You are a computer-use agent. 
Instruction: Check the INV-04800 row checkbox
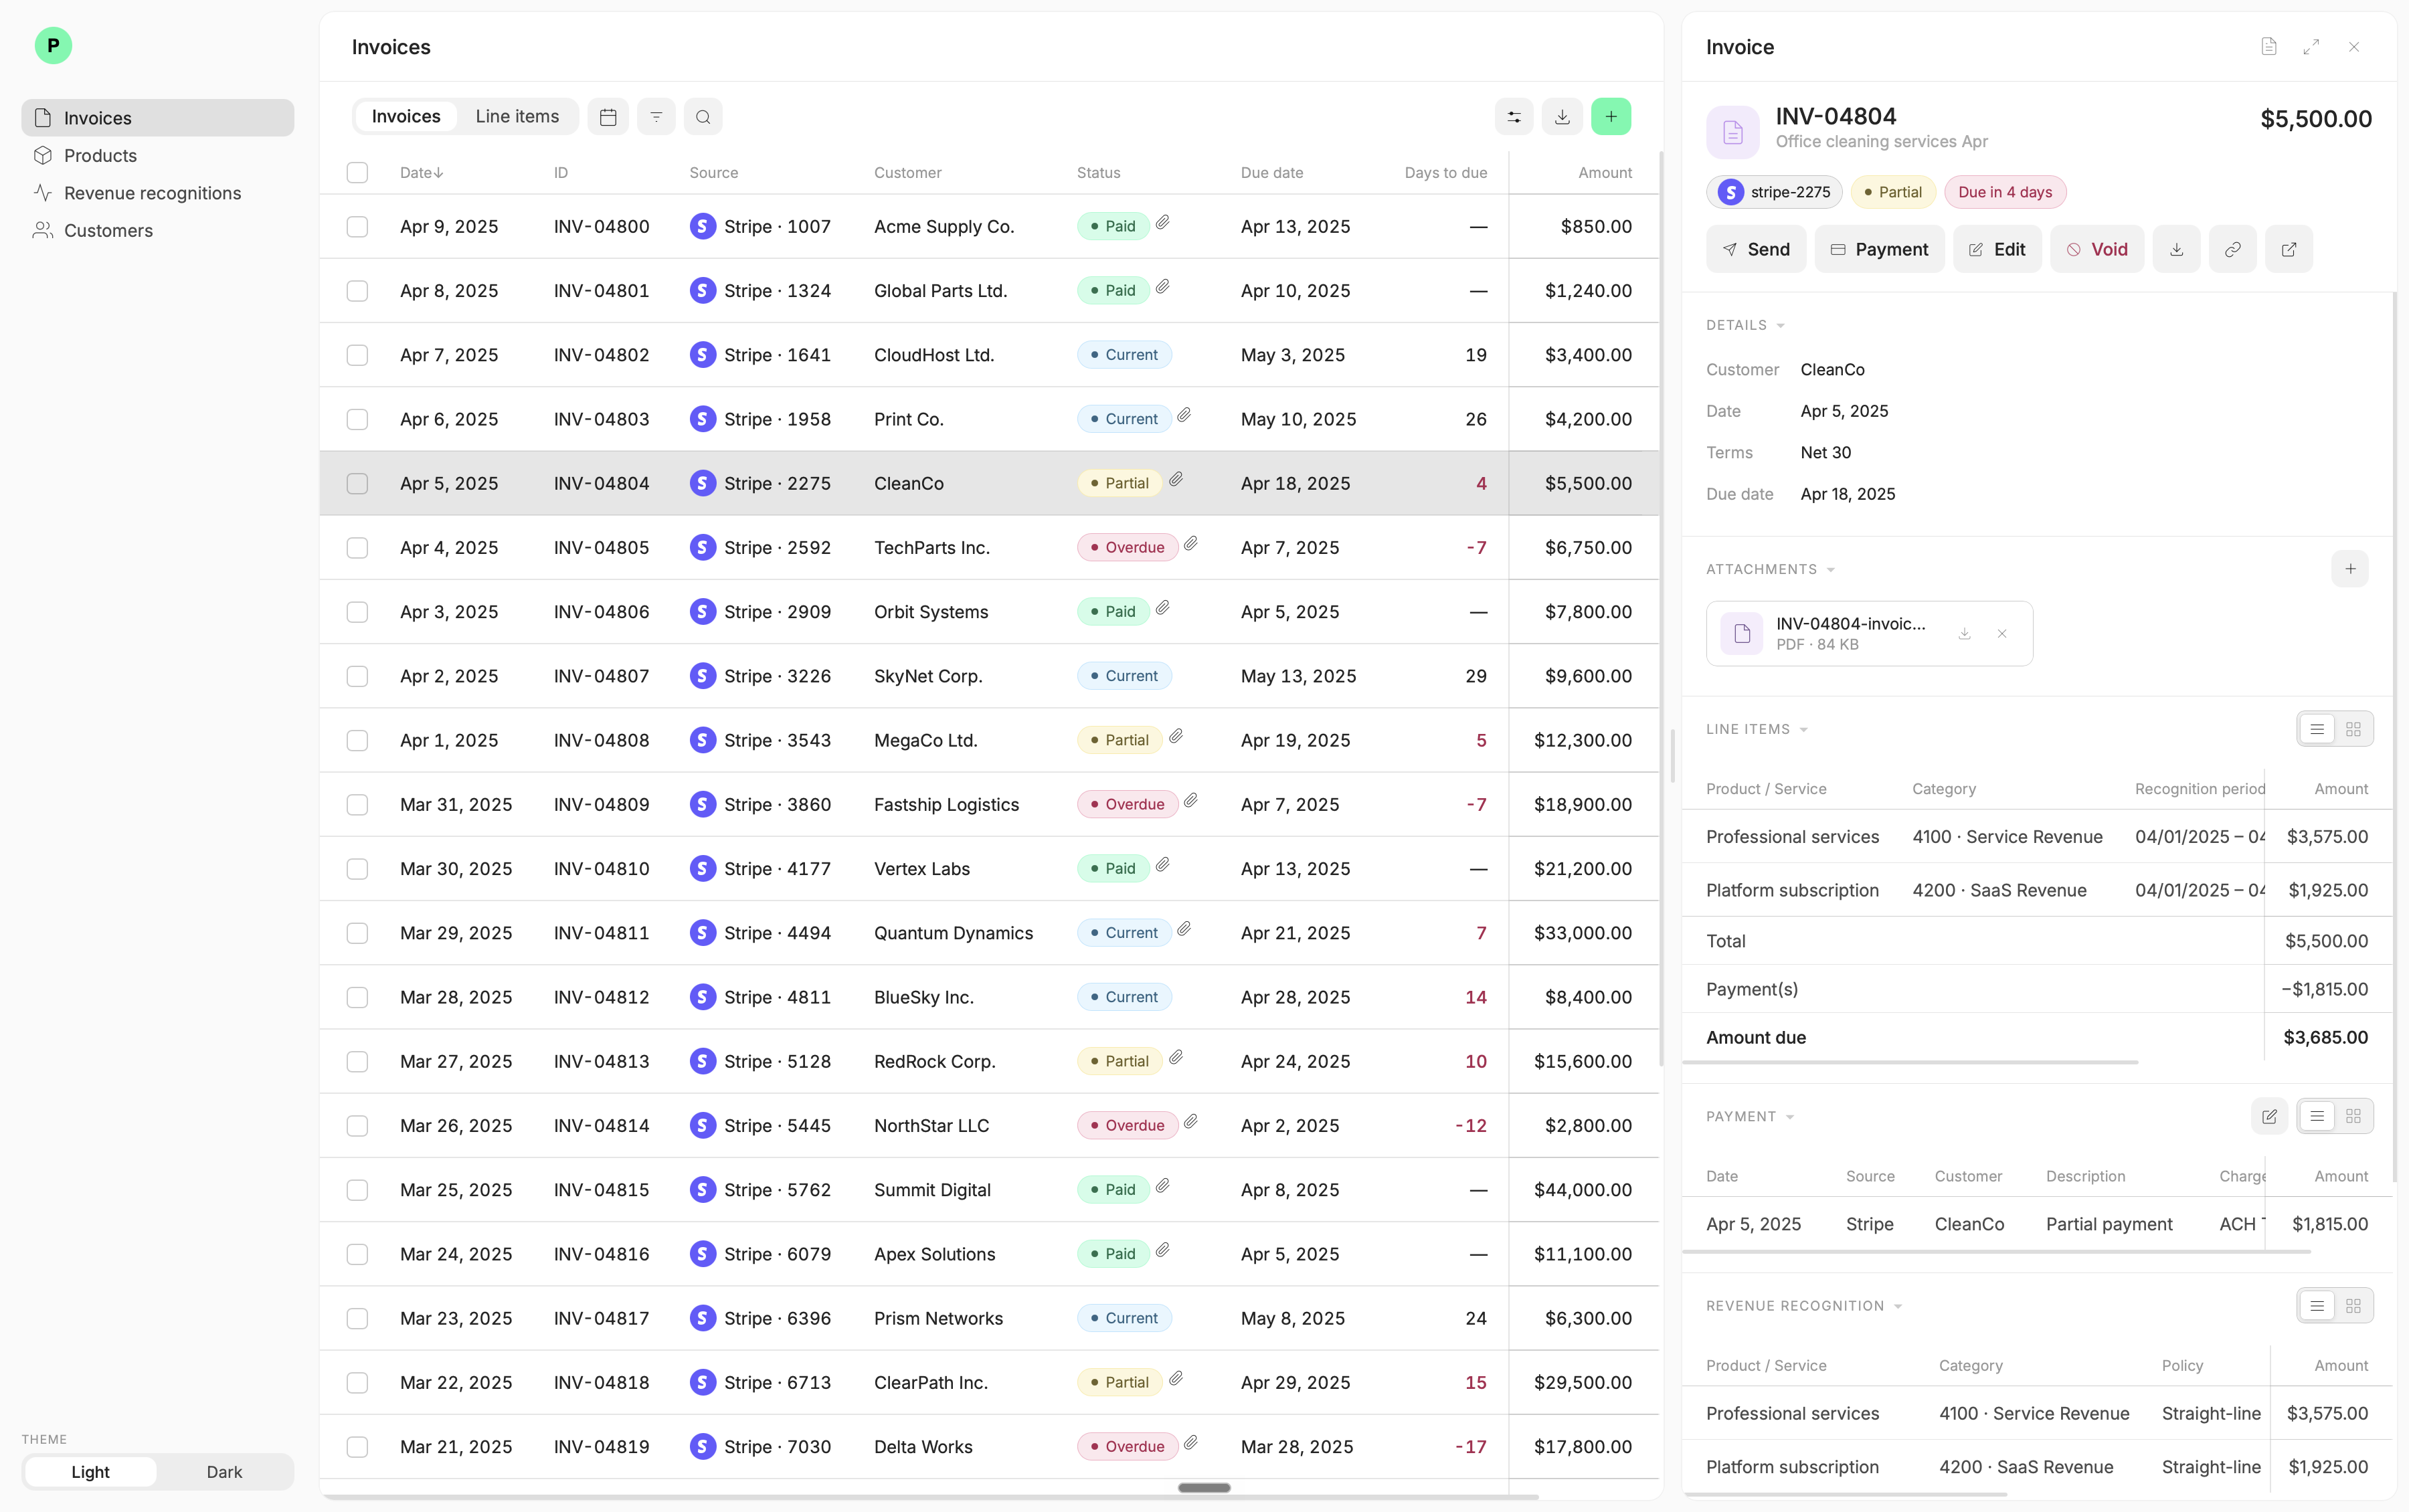click(357, 227)
